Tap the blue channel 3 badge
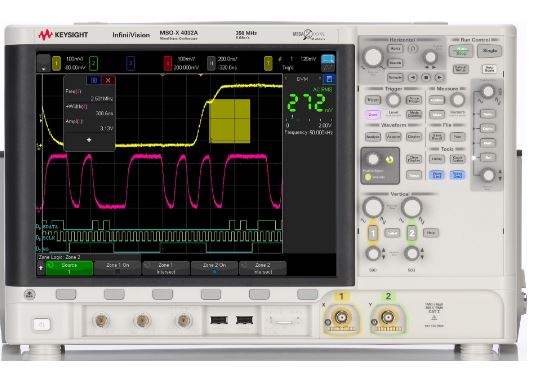The width and height of the screenshot is (538, 379). pos(130,63)
